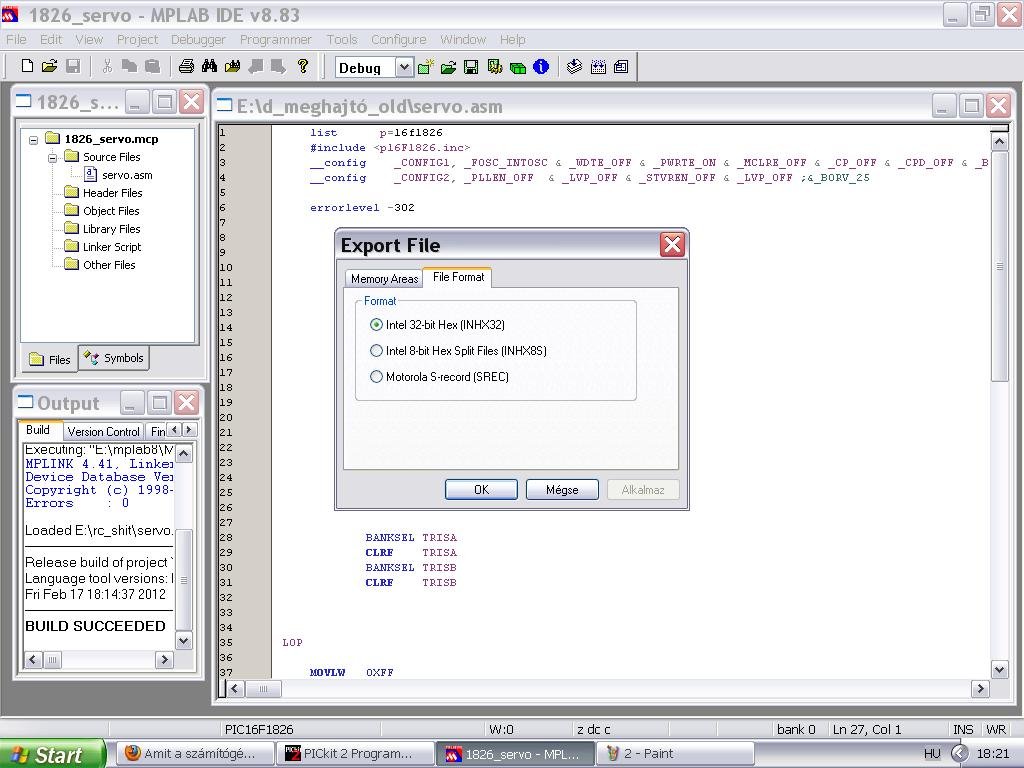Collapse the Source Files folder node
The height and width of the screenshot is (768, 1024).
click(x=53, y=157)
